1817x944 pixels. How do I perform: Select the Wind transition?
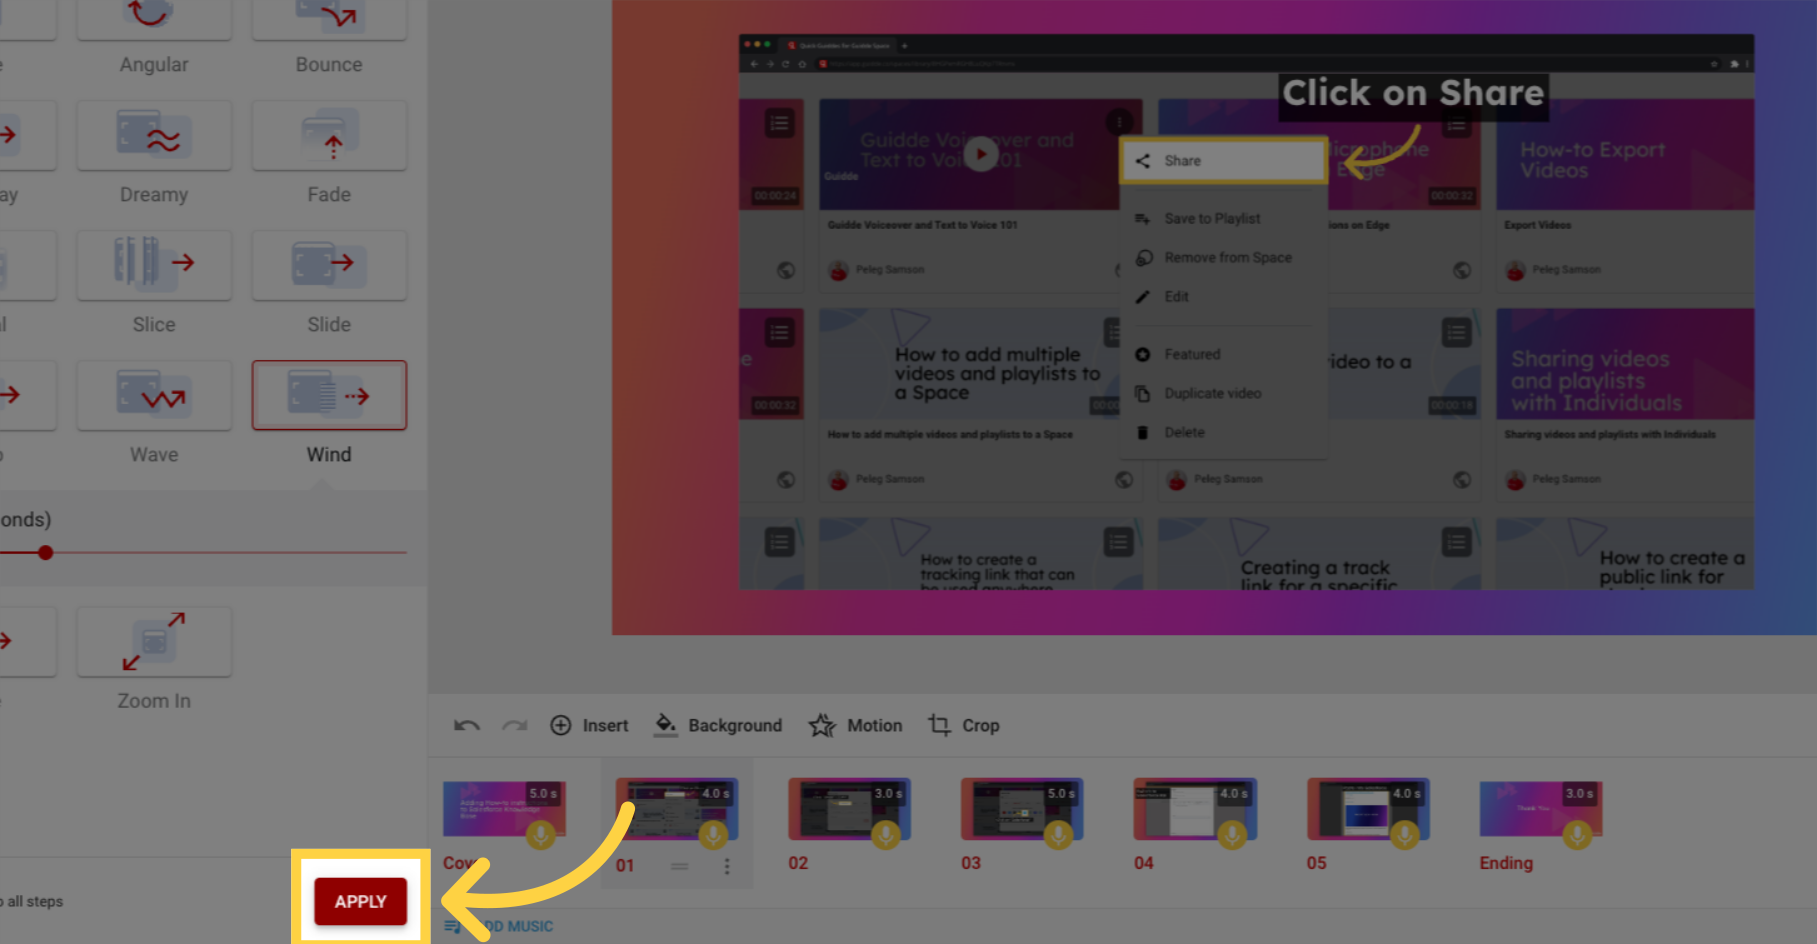(329, 396)
